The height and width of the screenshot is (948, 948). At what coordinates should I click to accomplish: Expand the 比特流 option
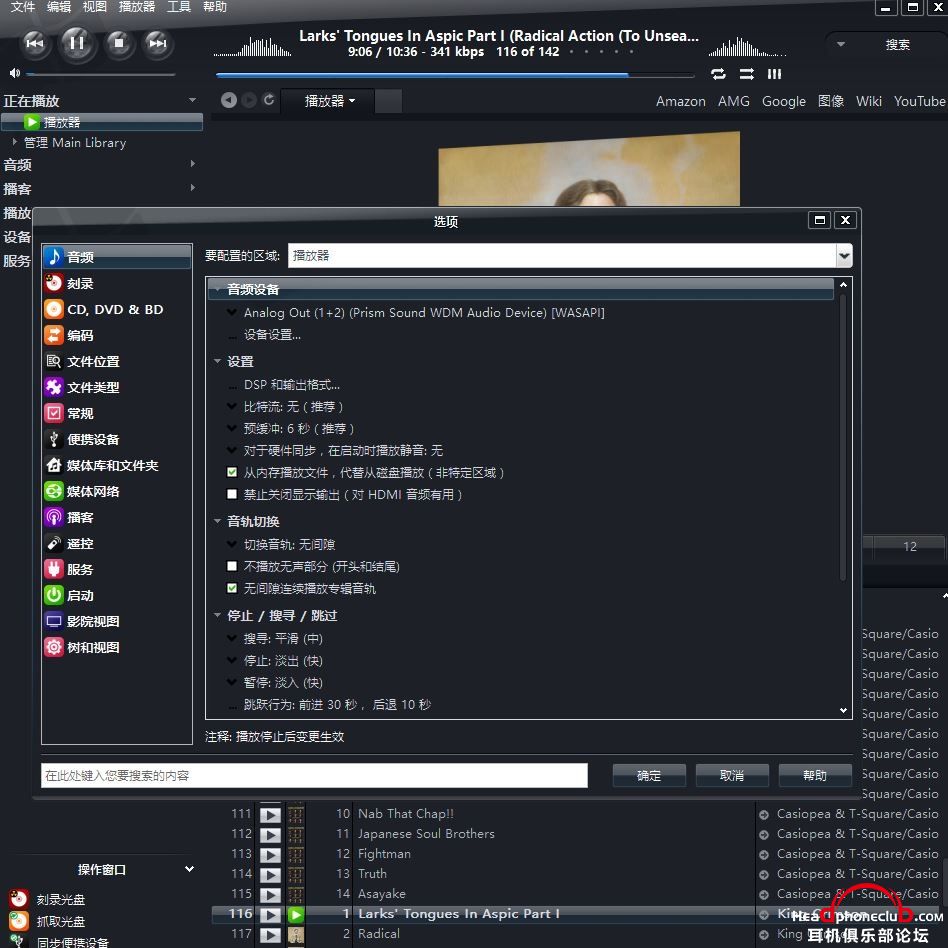(231, 406)
